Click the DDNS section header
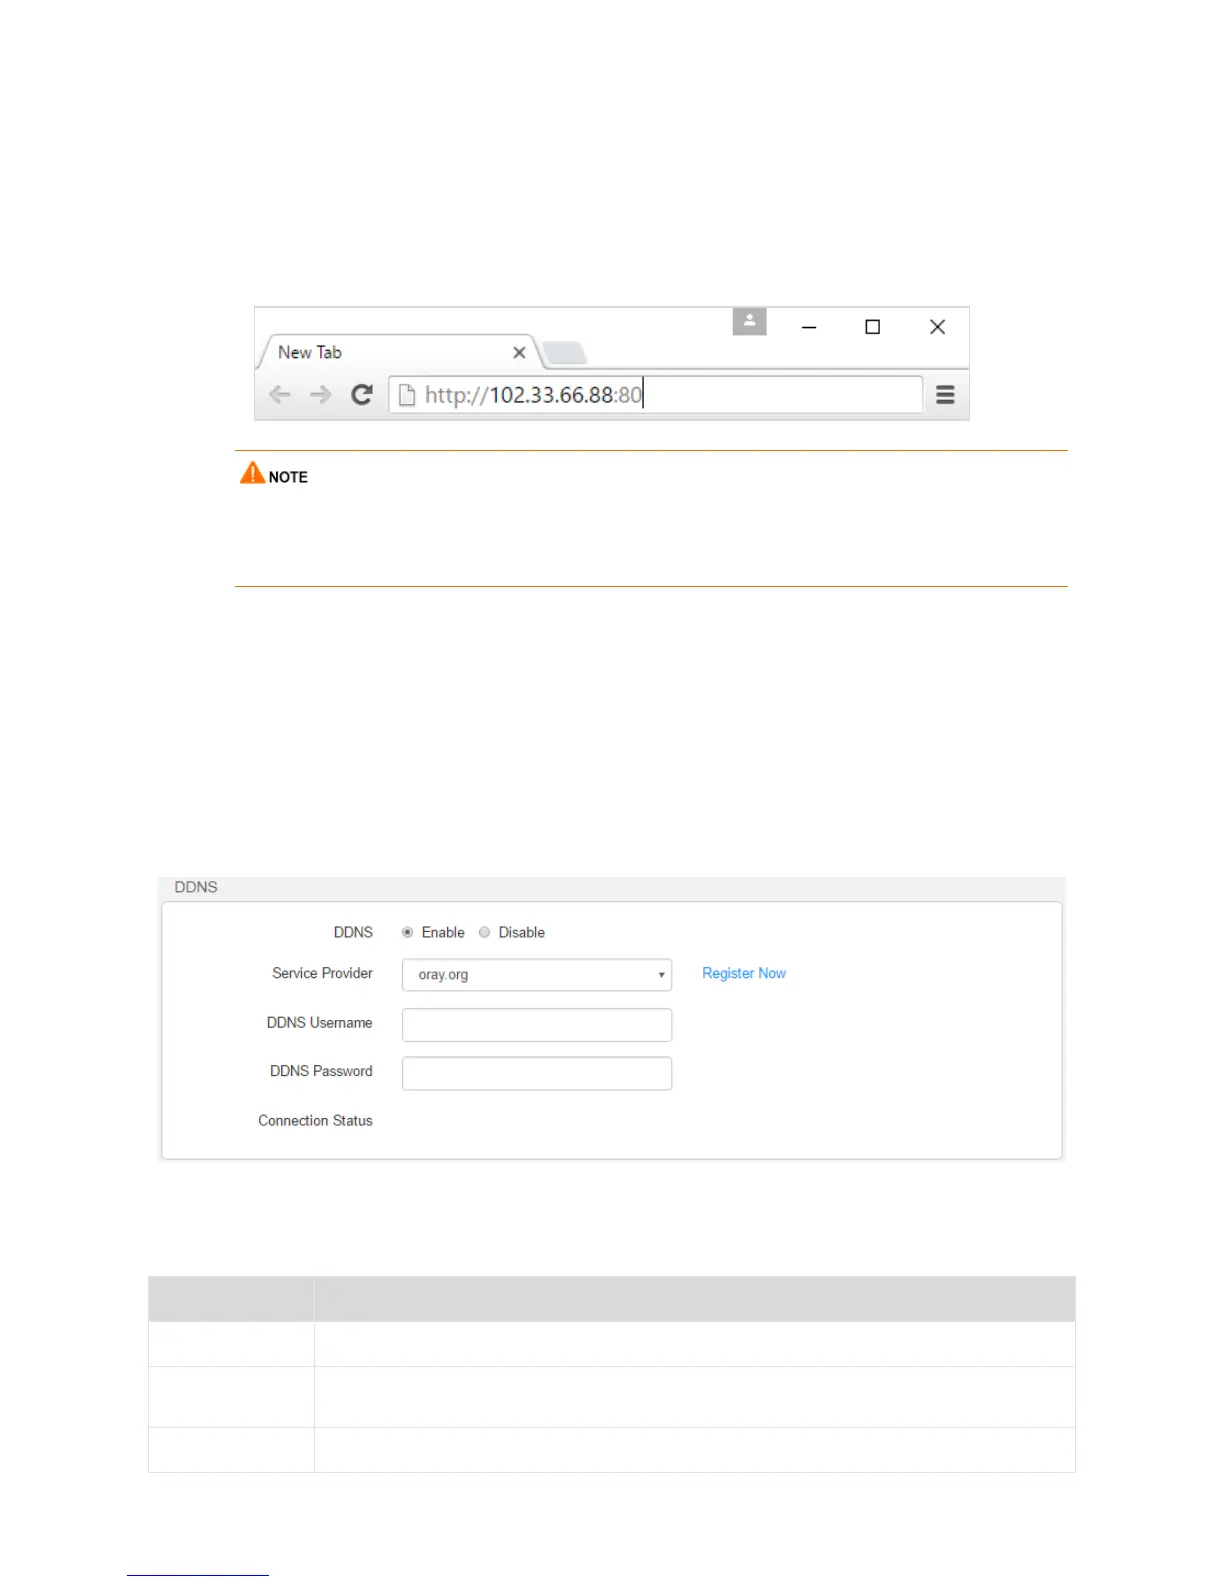Image resolution: width=1224 pixels, height=1584 pixels. 196,887
